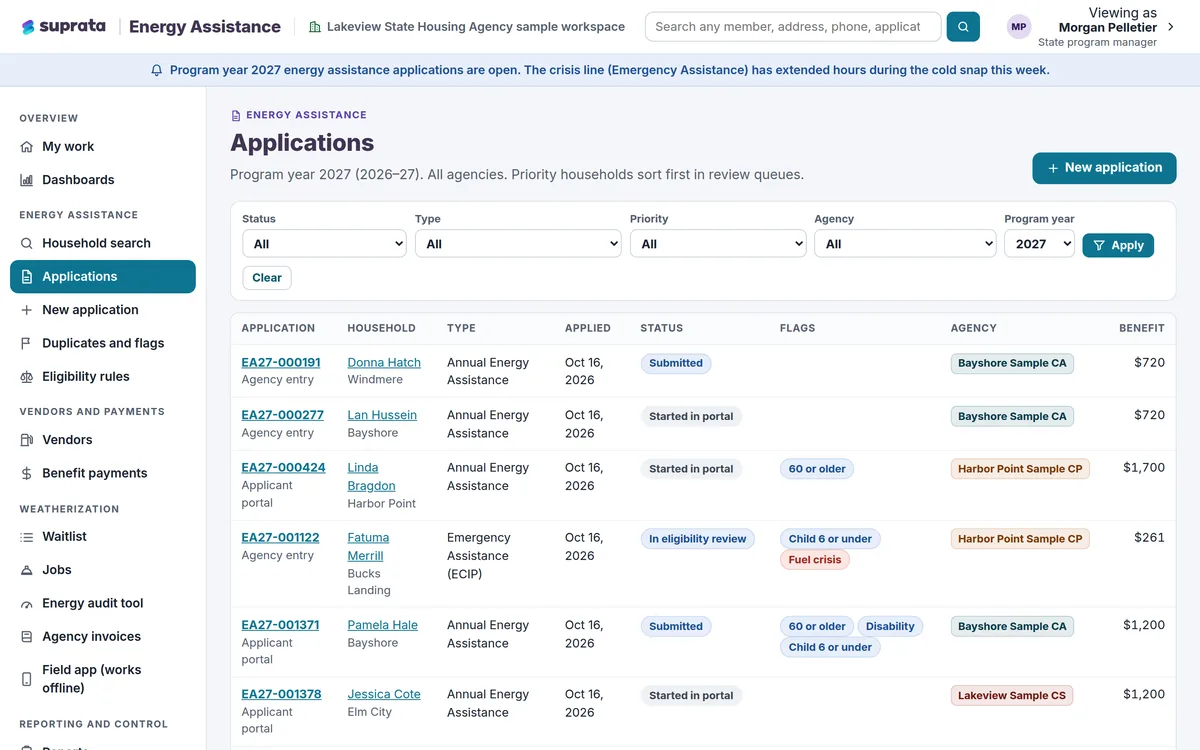Click the bell icon in announcement banner
The image size is (1200, 750).
click(x=156, y=70)
